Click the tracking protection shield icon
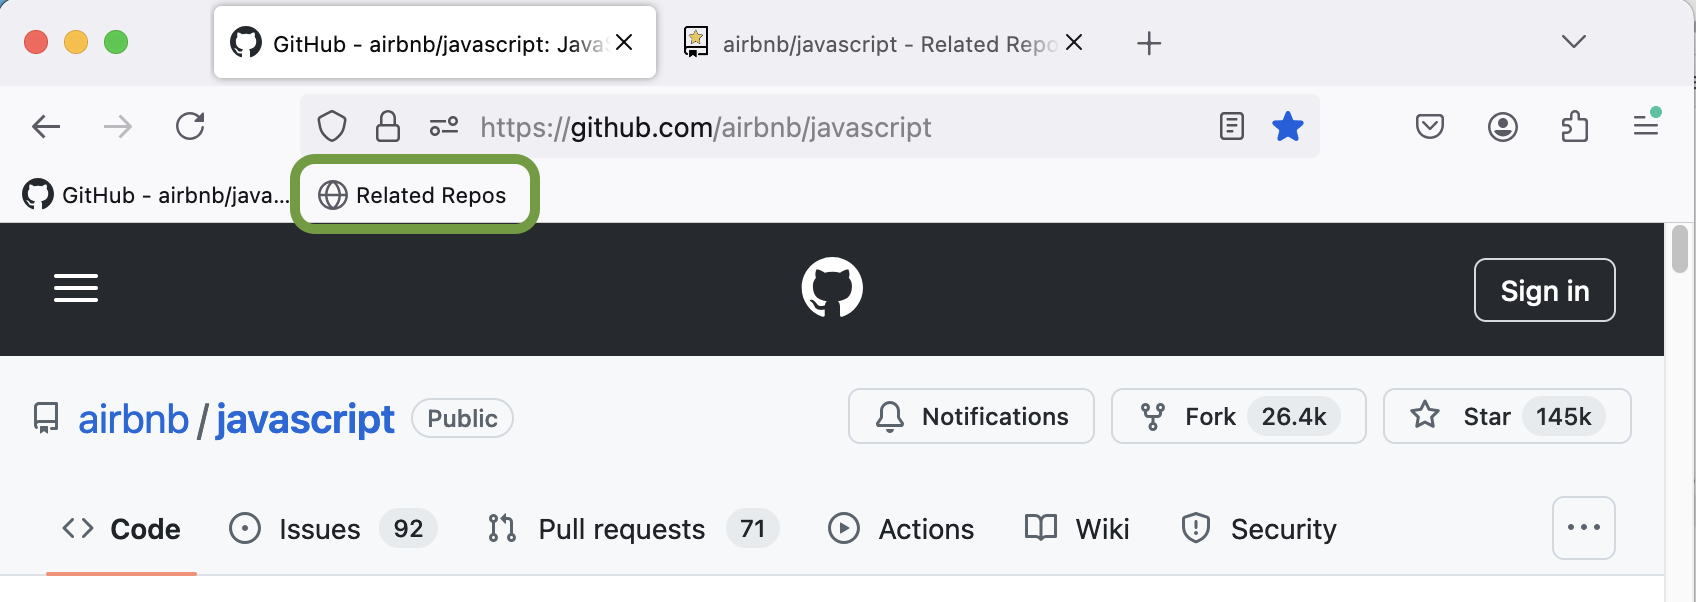Screen dimensions: 1696x602 [x=332, y=127]
